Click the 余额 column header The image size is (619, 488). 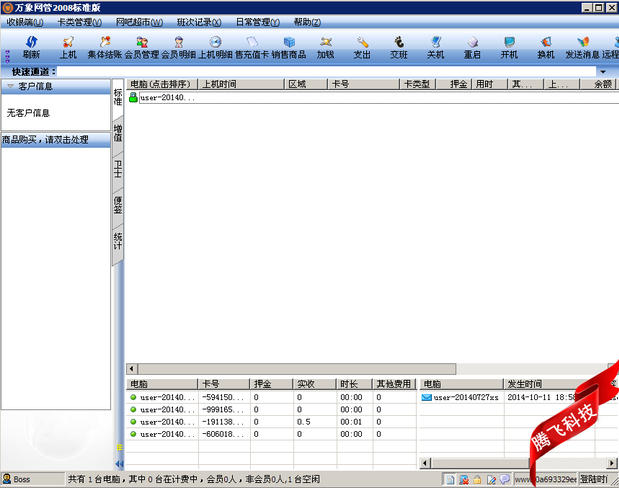point(598,84)
